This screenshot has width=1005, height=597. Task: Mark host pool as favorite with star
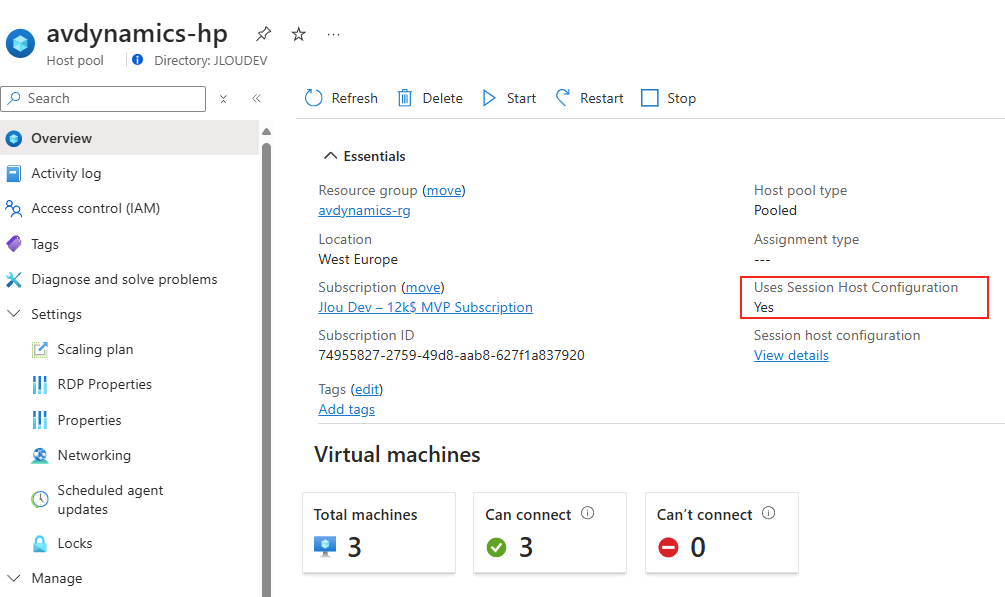click(x=299, y=34)
